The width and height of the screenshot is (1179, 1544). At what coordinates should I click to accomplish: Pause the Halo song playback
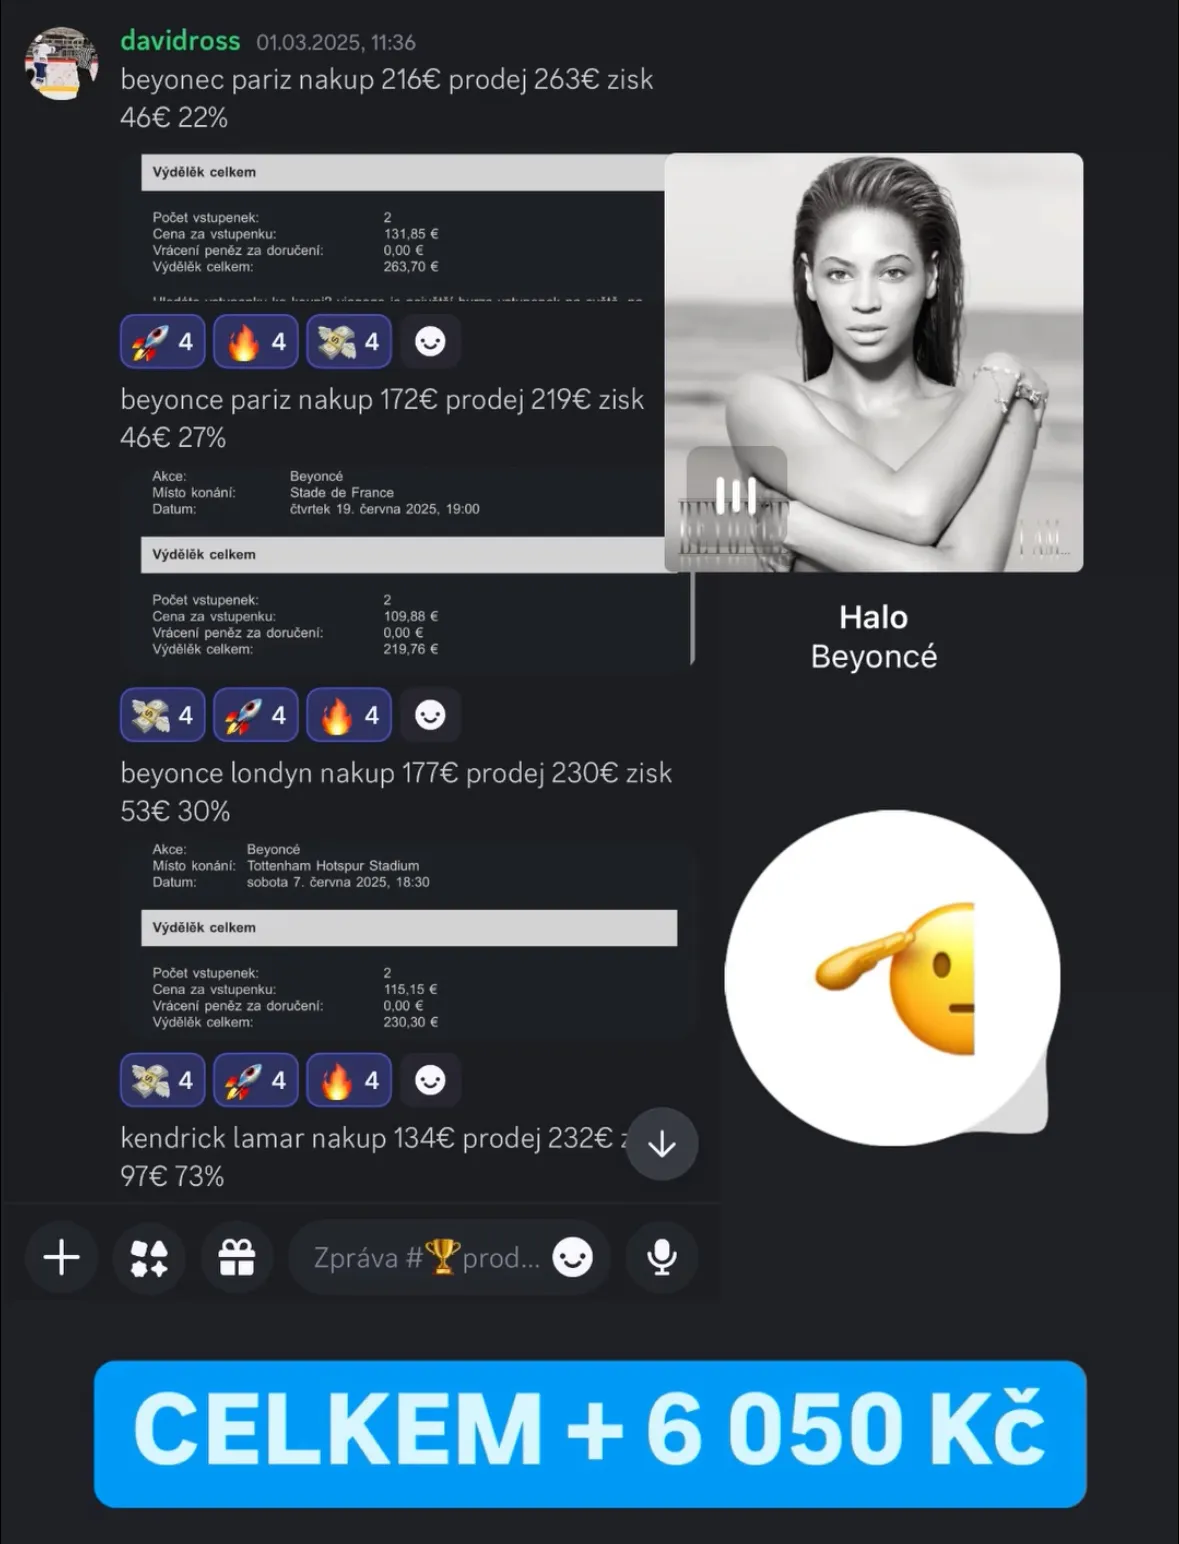click(736, 495)
